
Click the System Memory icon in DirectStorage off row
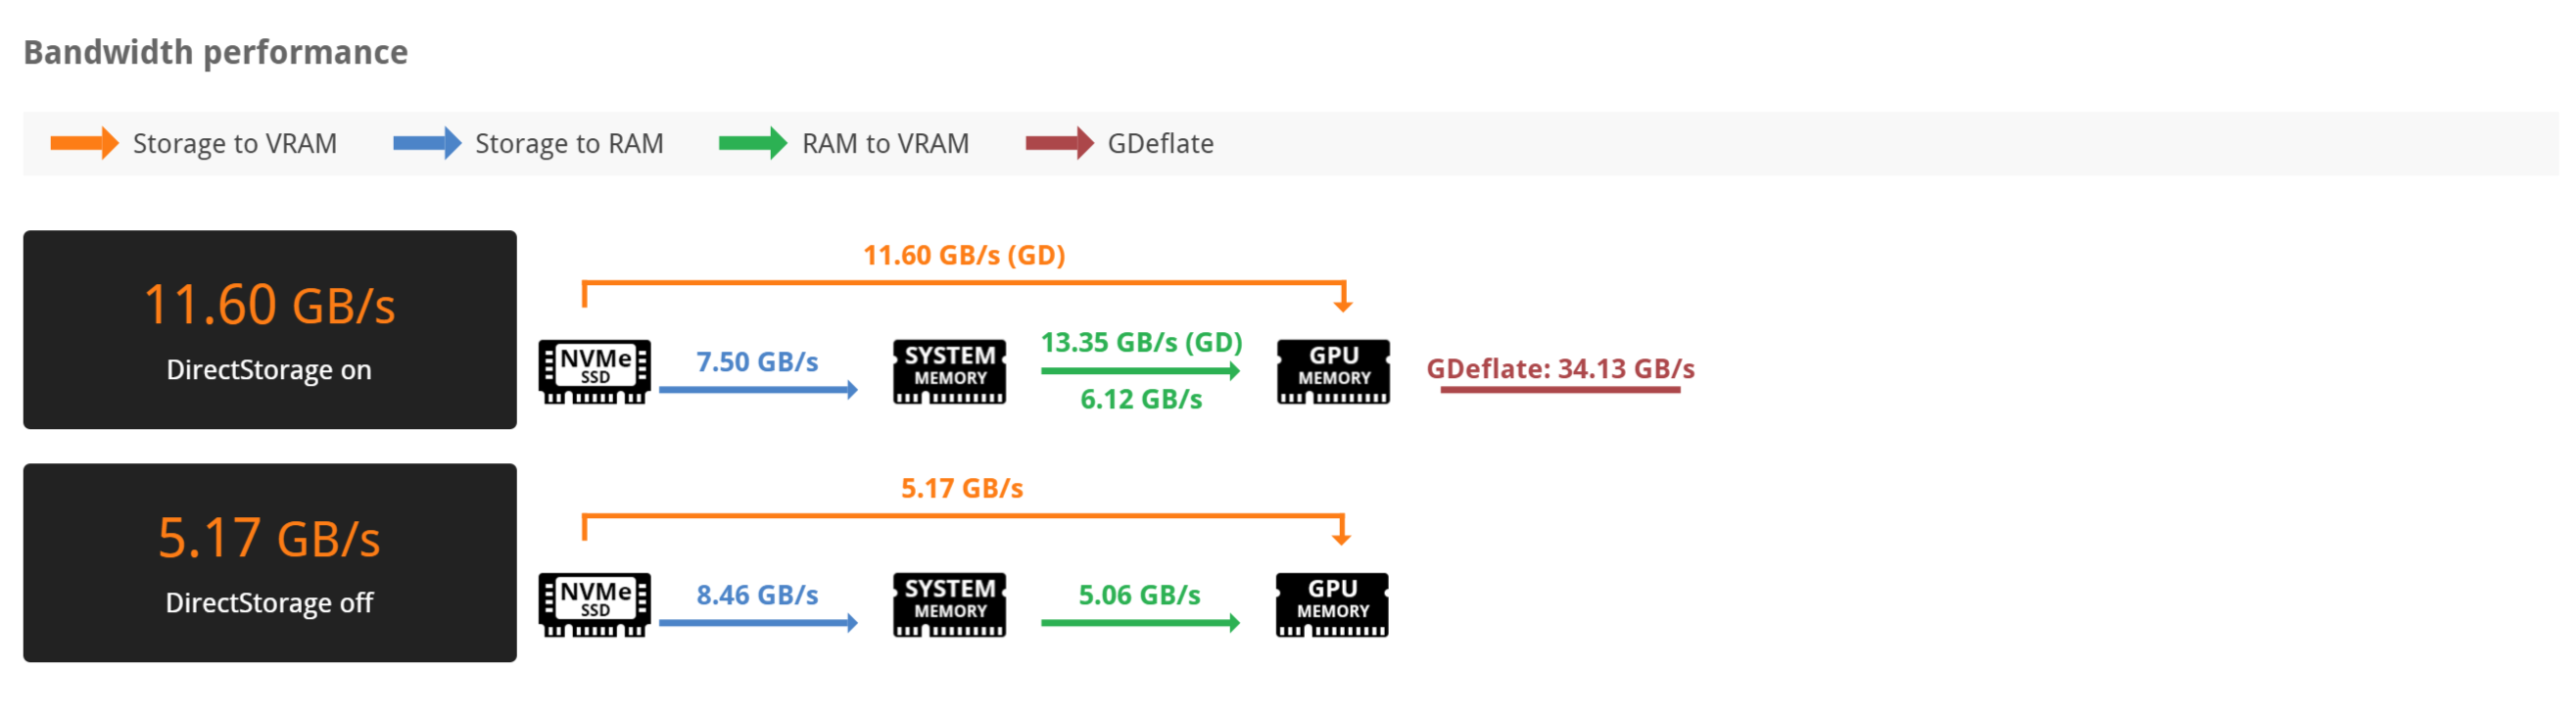tap(949, 604)
